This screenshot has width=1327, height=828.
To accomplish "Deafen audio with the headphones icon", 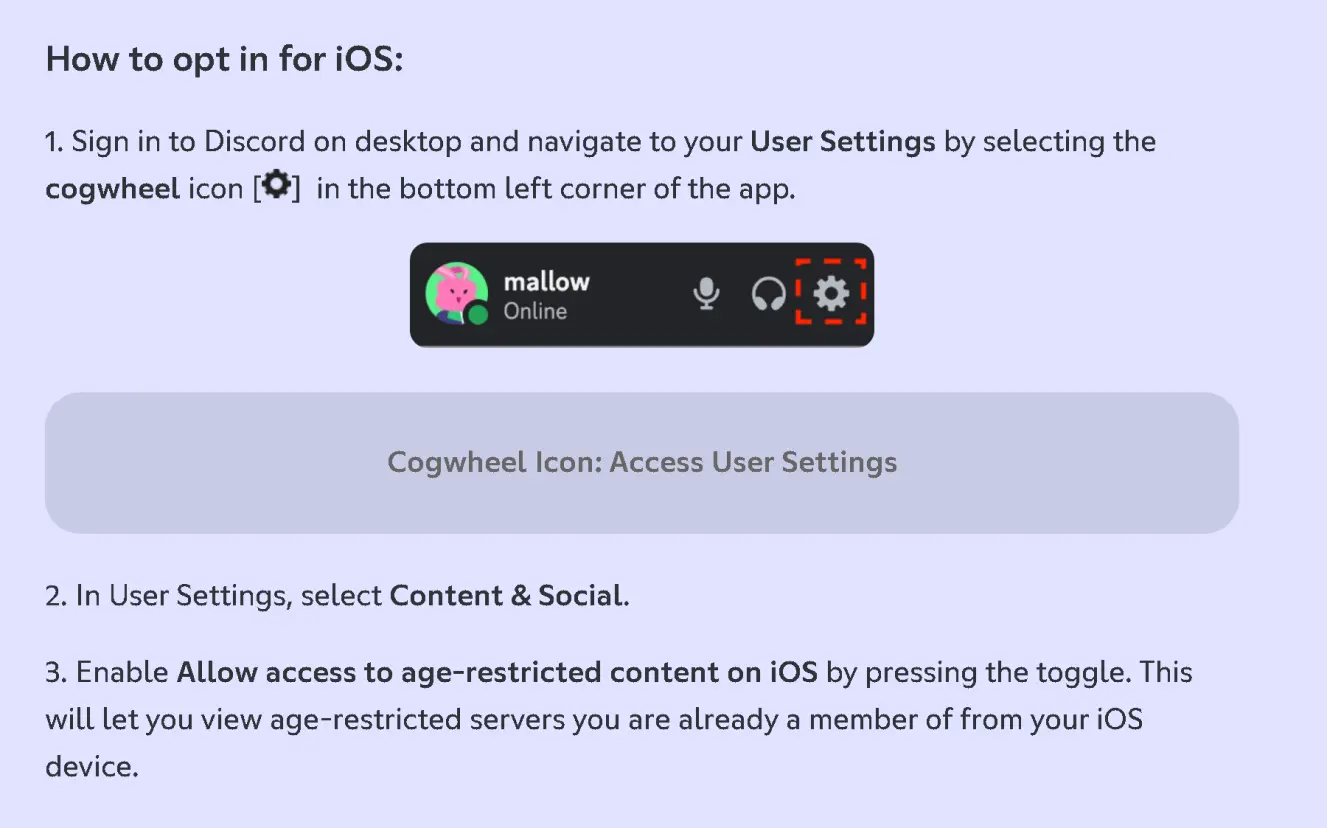I will (x=768, y=294).
